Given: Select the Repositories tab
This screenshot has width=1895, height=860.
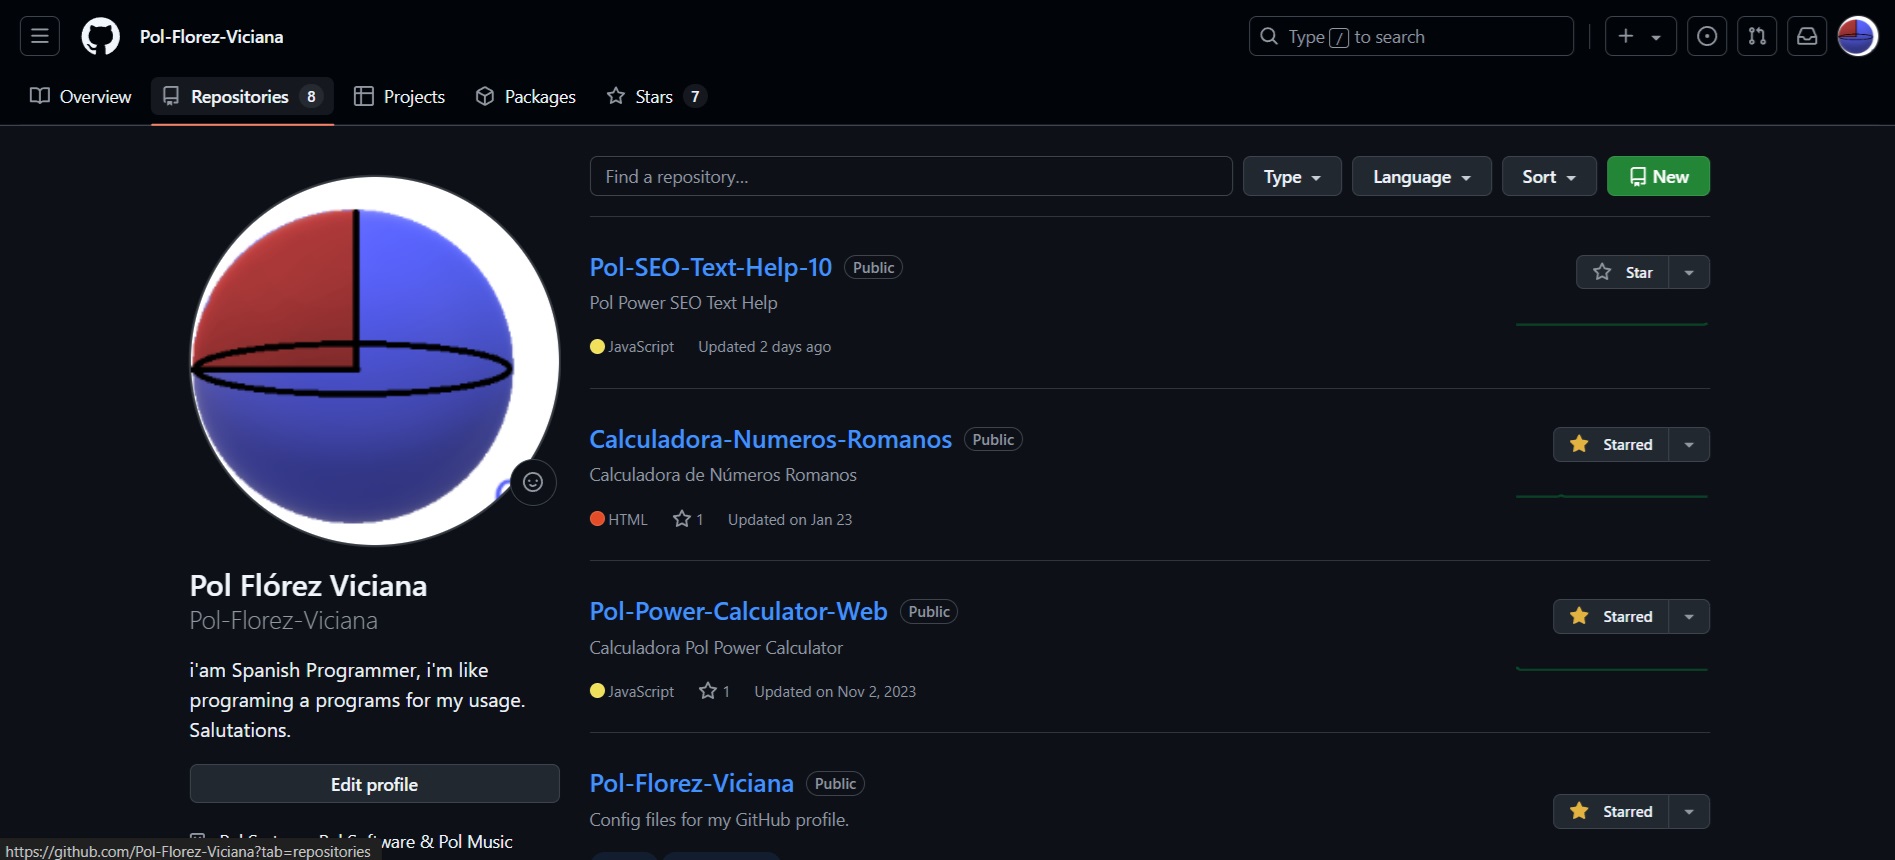Looking at the screenshot, I should coord(242,96).
